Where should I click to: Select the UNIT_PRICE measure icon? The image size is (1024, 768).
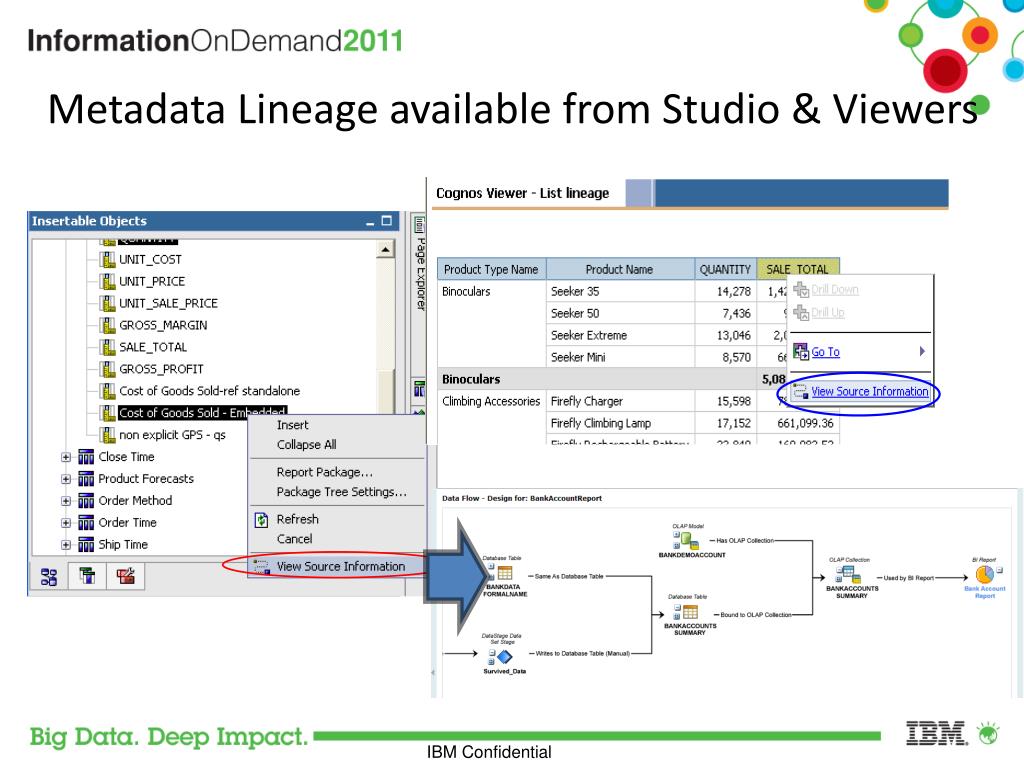[108, 281]
